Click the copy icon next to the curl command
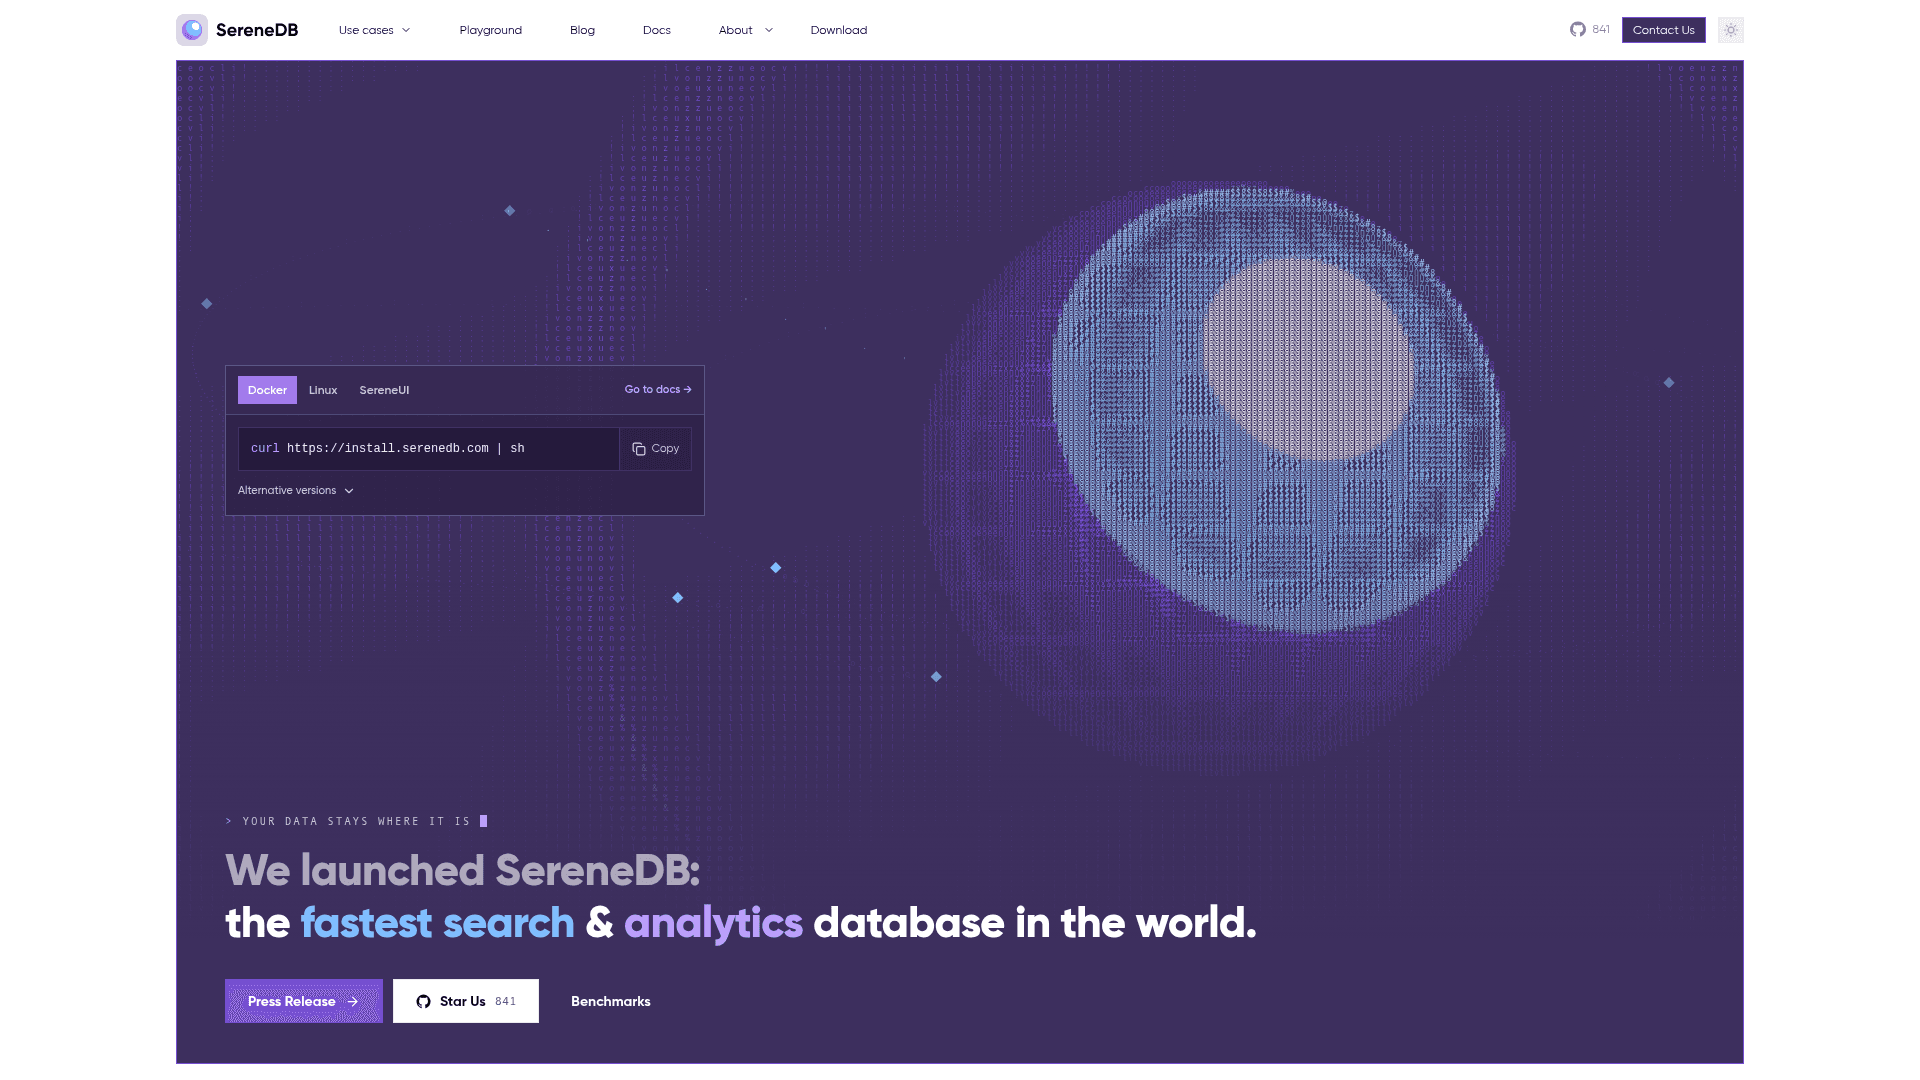The width and height of the screenshot is (1920, 1080). (639, 449)
